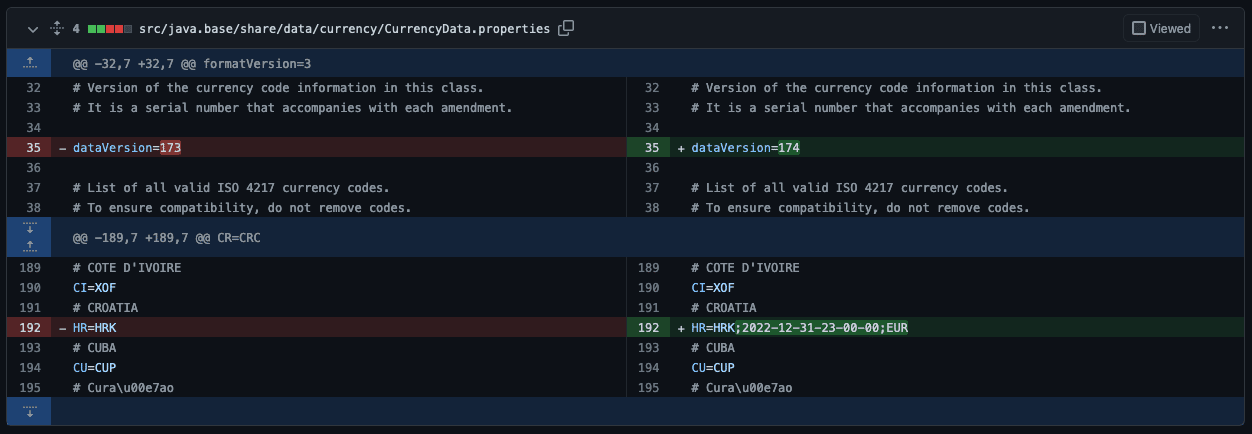This screenshot has height=434, width=1252.
Task: Open the CurrencyData.properties file path link
Action: point(344,29)
